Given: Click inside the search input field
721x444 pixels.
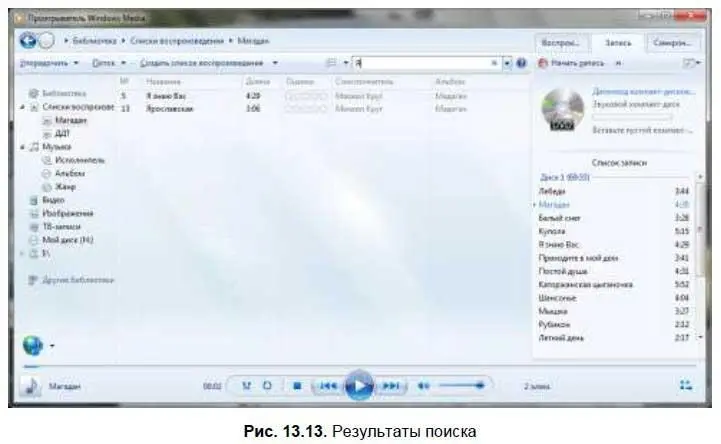Looking at the screenshot, I should click(422, 63).
